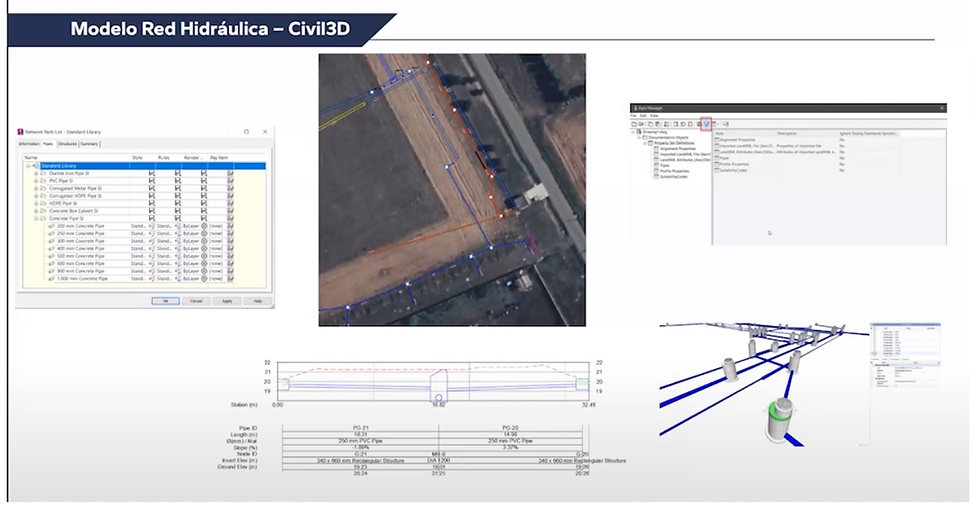Click the Pay Item icon for 900 mm Concrete Pipe
This screenshot has height=506, width=980.
click(x=230, y=270)
